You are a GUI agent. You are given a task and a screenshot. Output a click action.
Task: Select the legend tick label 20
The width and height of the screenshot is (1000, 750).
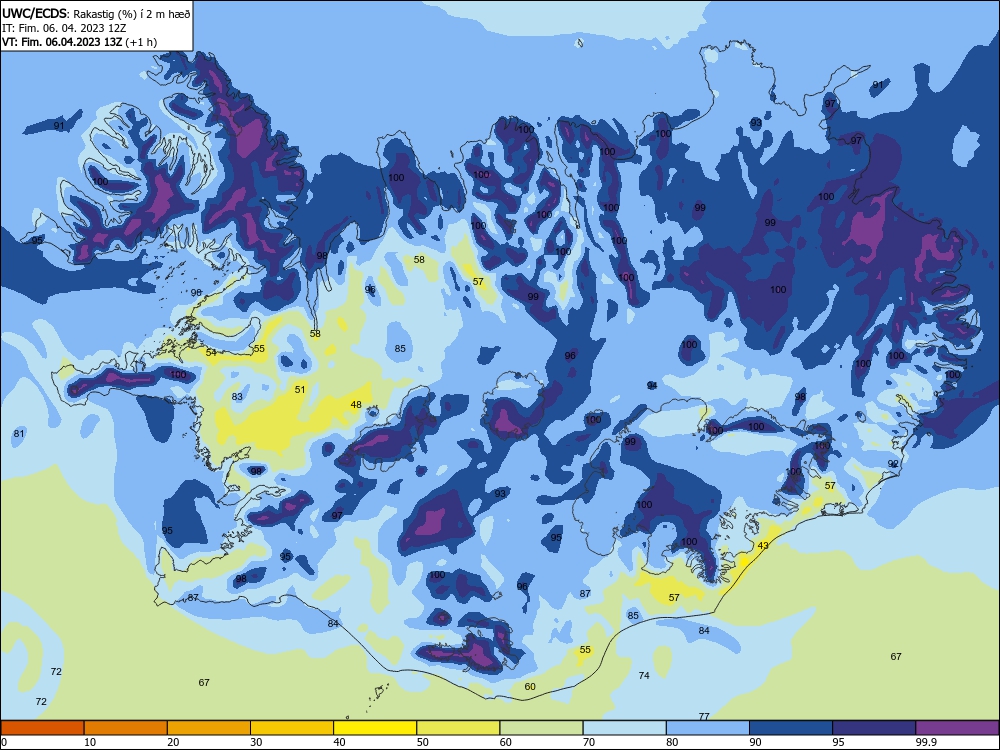click(173, 742)
